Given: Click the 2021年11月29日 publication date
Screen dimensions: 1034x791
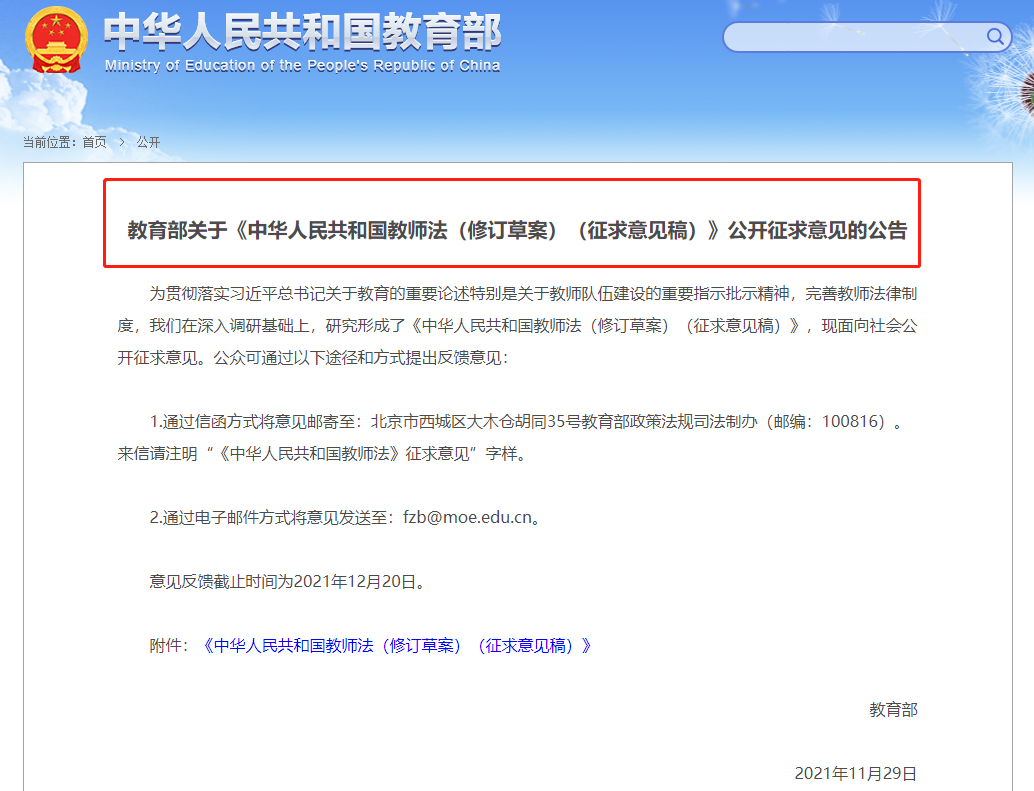Looking at the screenshot, I should tap(855, 773).
